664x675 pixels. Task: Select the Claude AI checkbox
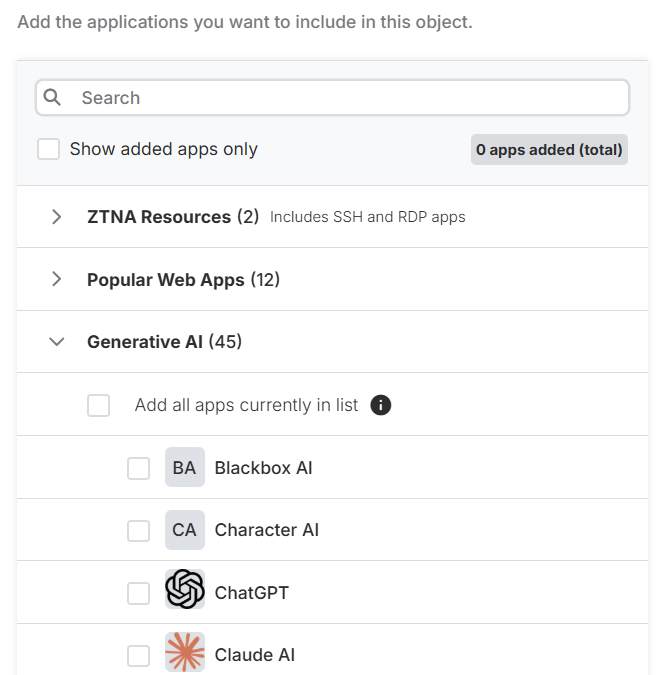pyautogui.click(x=139, y=656)
